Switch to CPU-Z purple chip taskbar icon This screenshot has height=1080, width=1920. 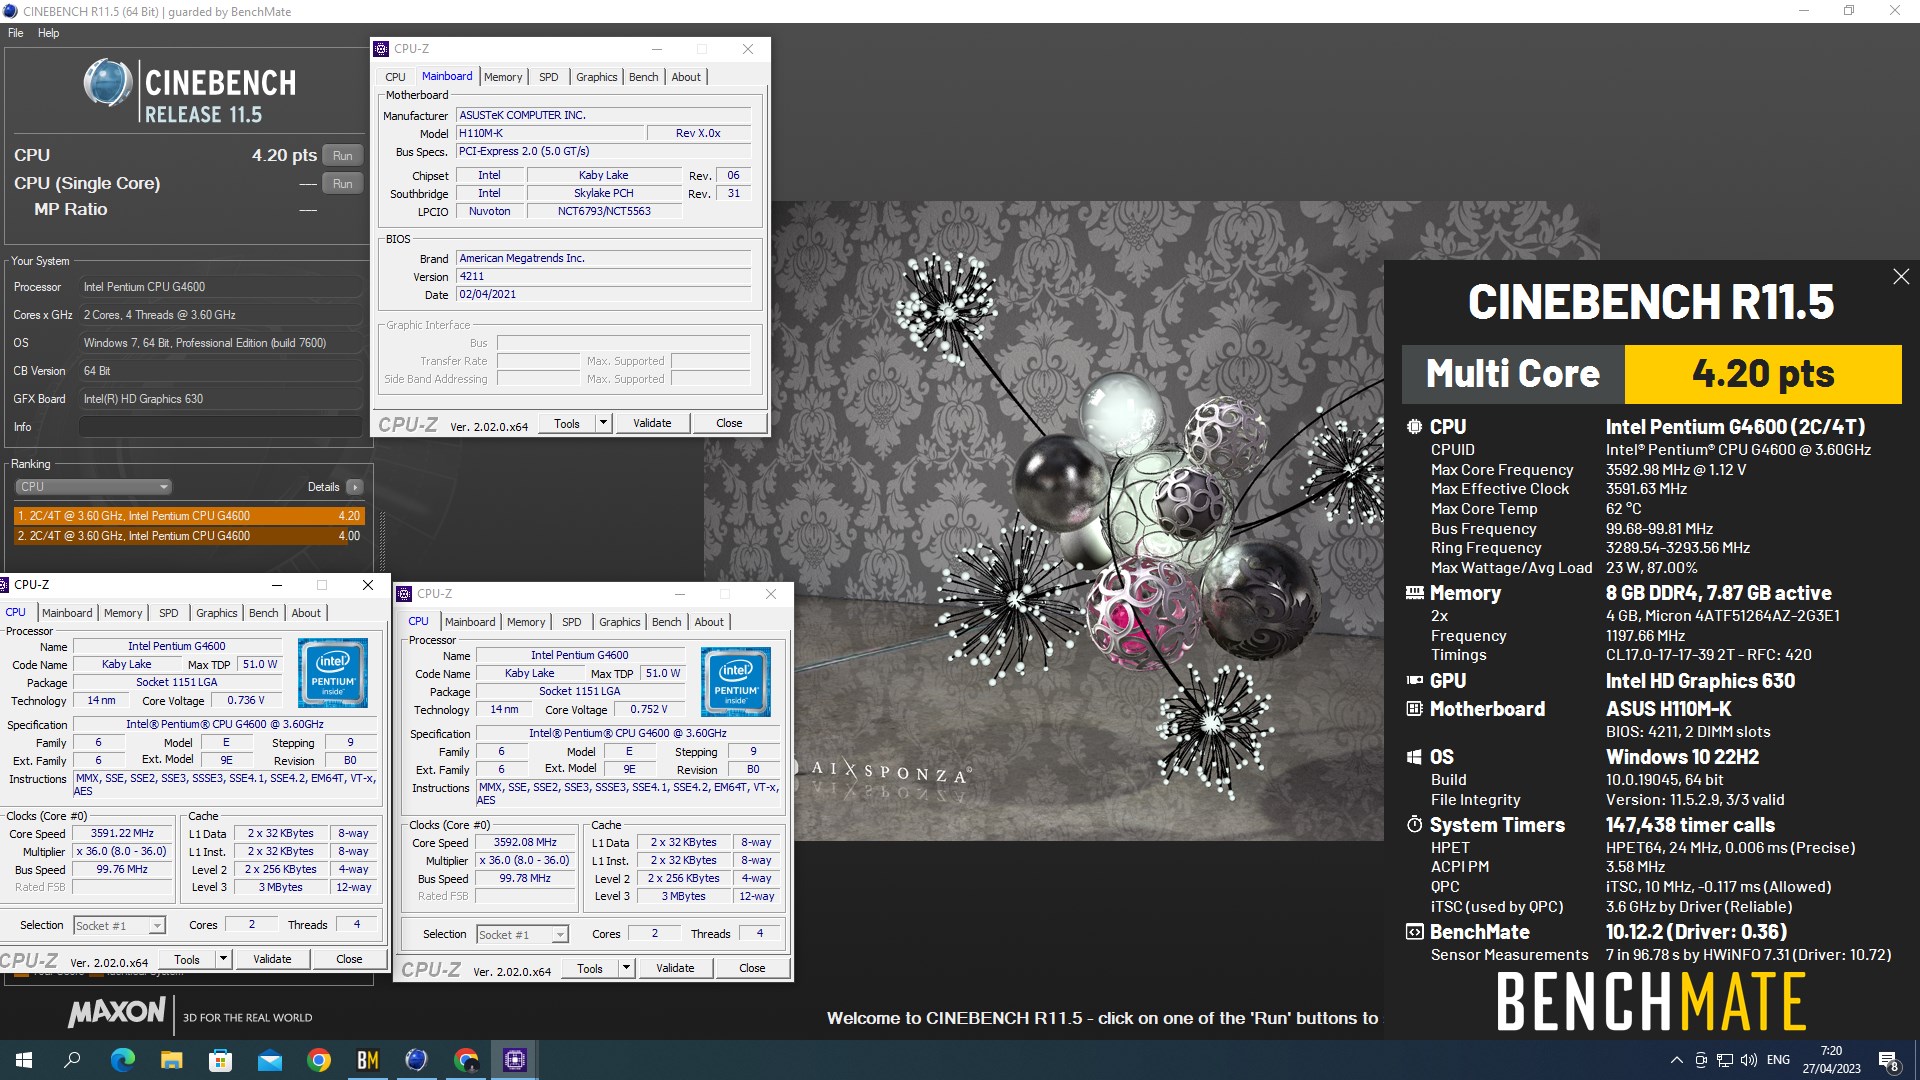[514, 1060]
